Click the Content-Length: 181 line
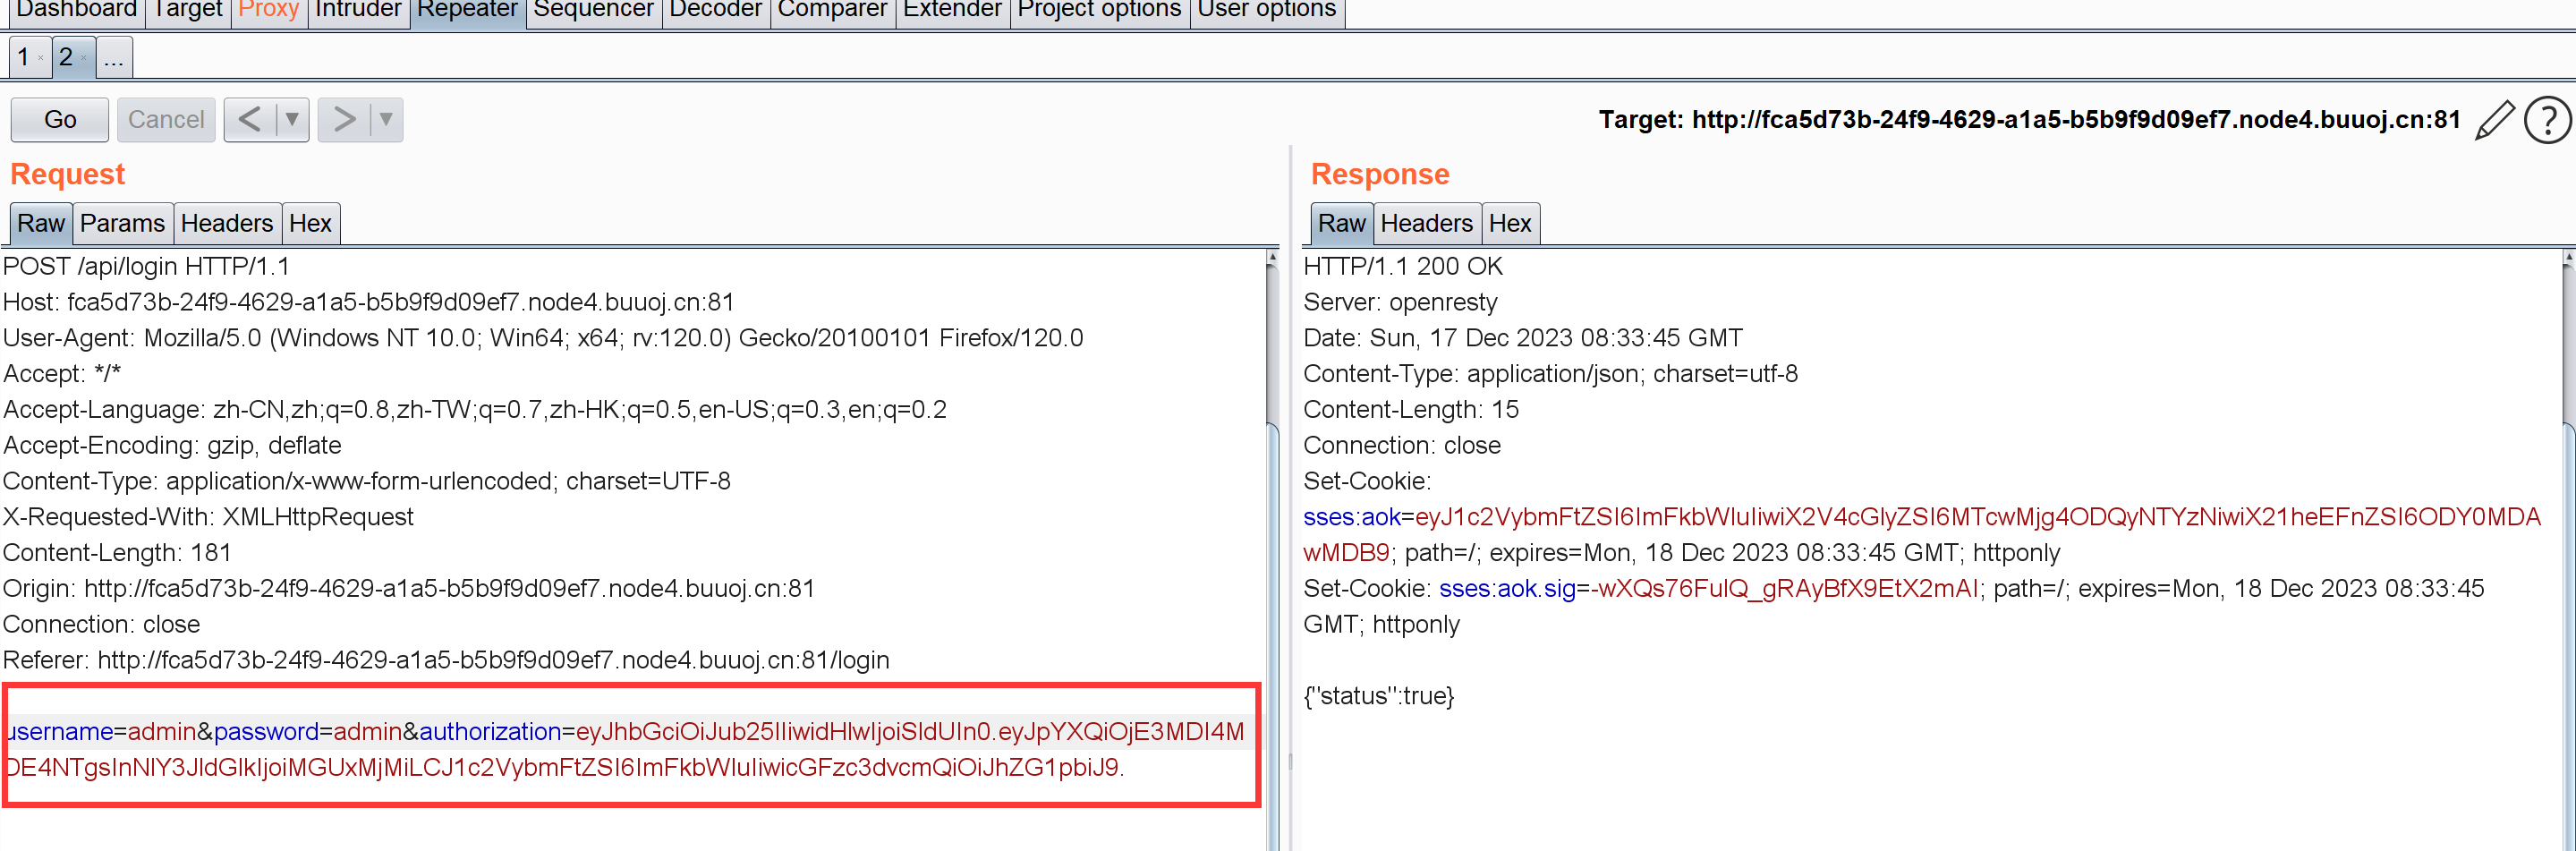 point(117,553)
